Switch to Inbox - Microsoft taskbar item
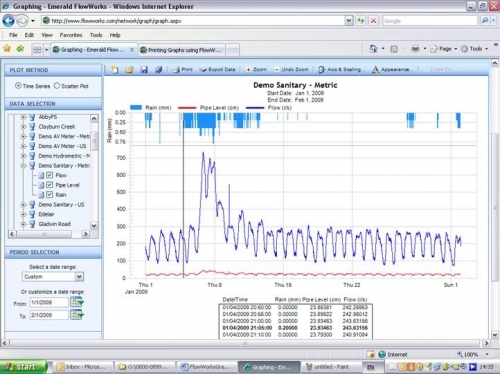The width and height of the screenshot is (500, 374). (x=82, y=367)
